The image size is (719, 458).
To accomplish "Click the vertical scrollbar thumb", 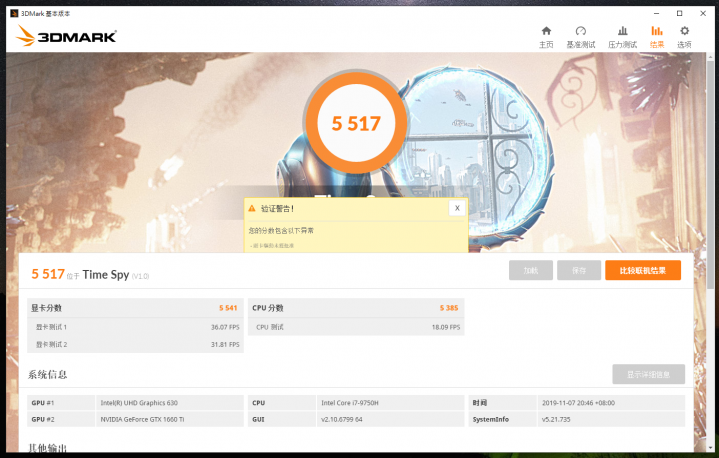I will pos(710,174).
